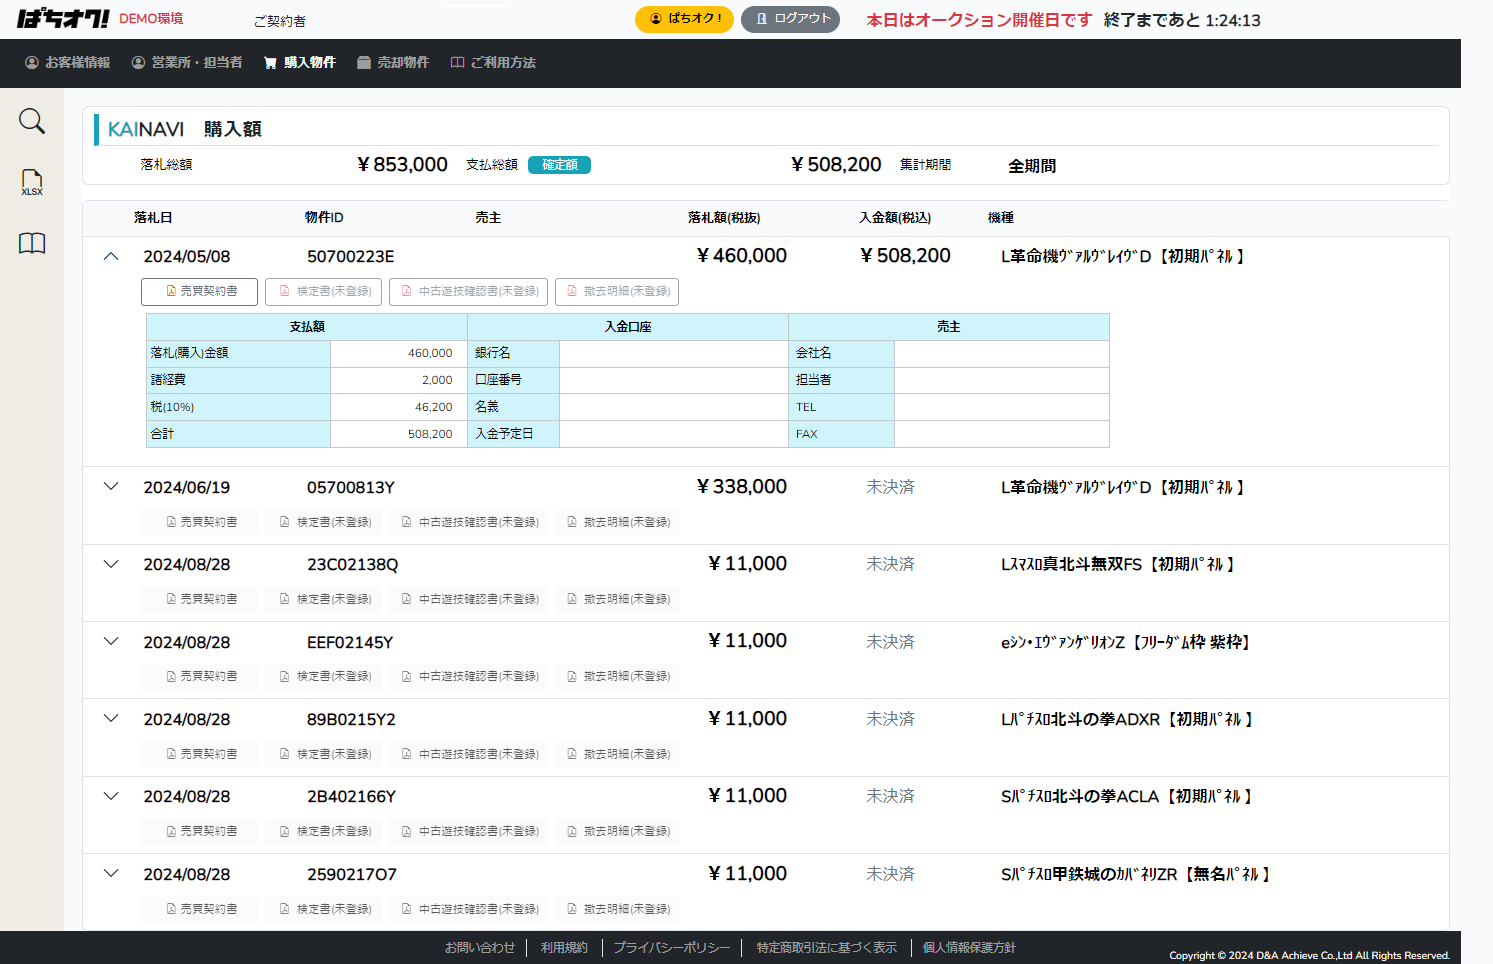Download XLSX export from sidebar
This screenshot has width=1493, height=964.
pyautogui.click(x=32, y=182)
